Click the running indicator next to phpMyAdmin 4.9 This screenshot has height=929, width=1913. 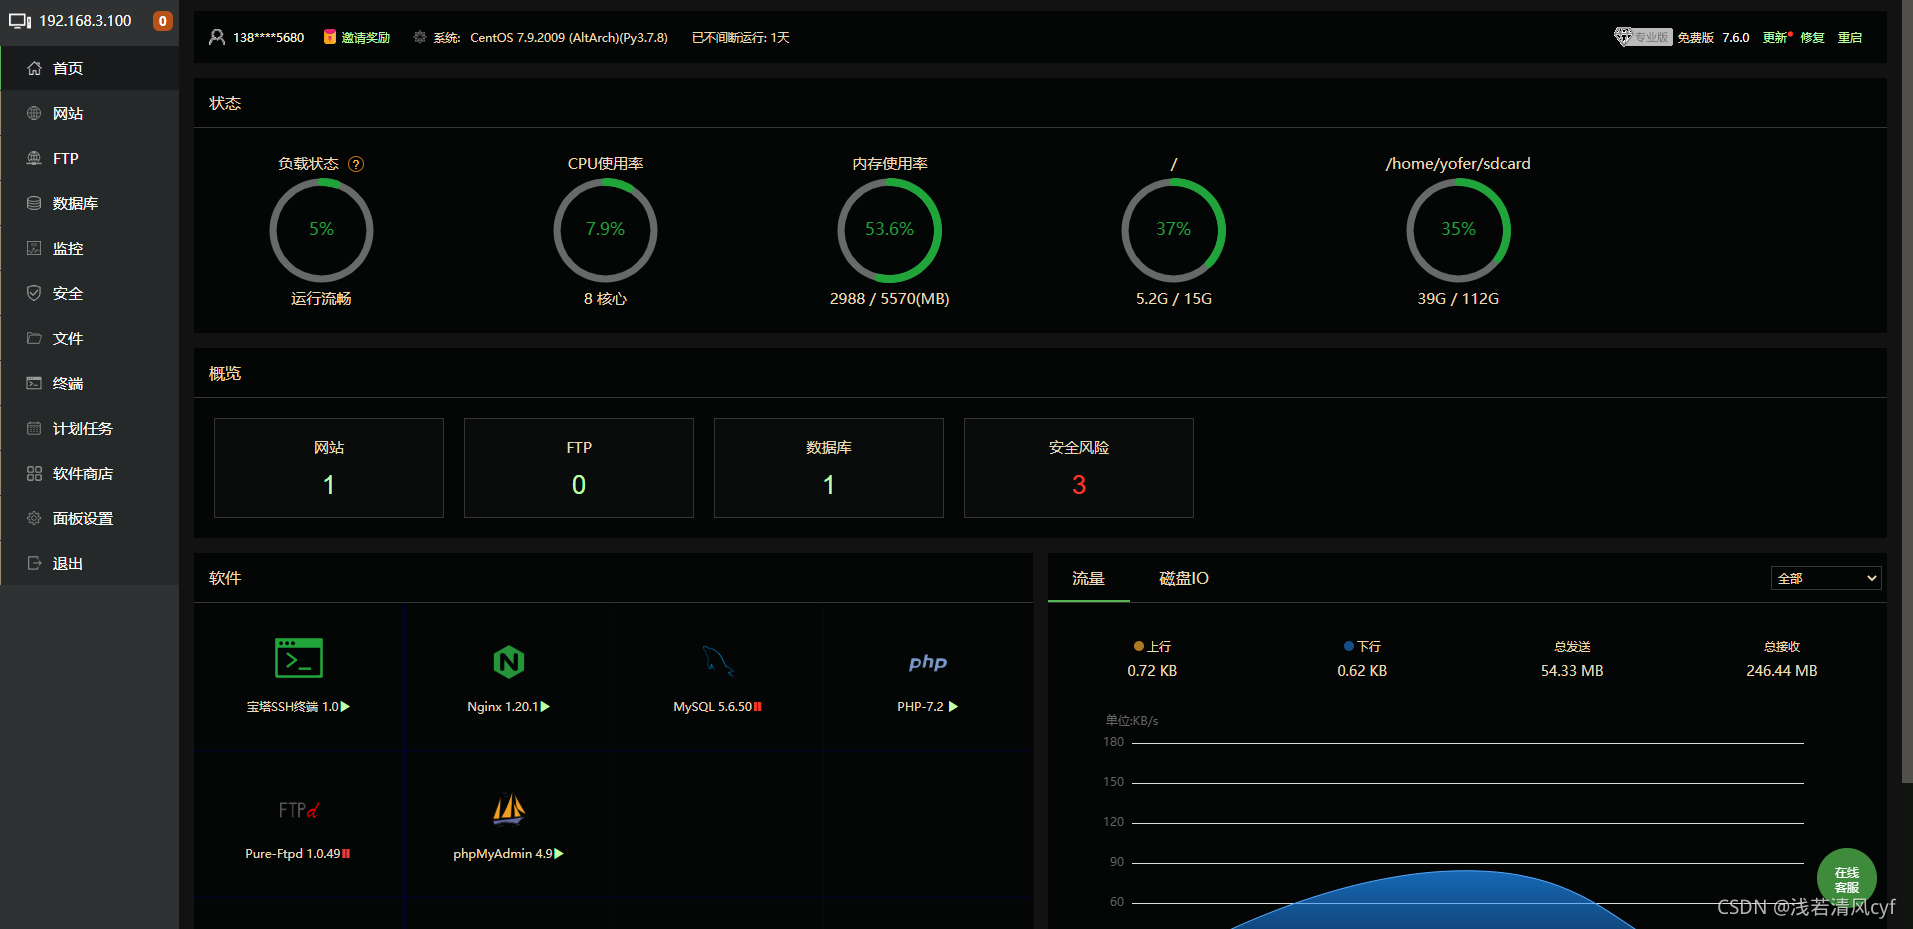pos(559,854)
